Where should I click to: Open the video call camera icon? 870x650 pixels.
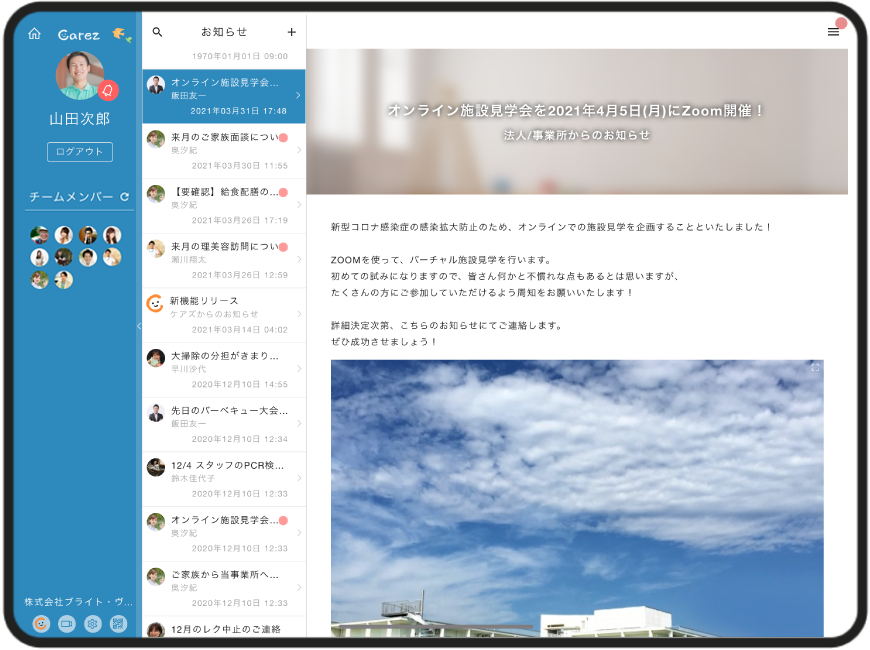65,624
